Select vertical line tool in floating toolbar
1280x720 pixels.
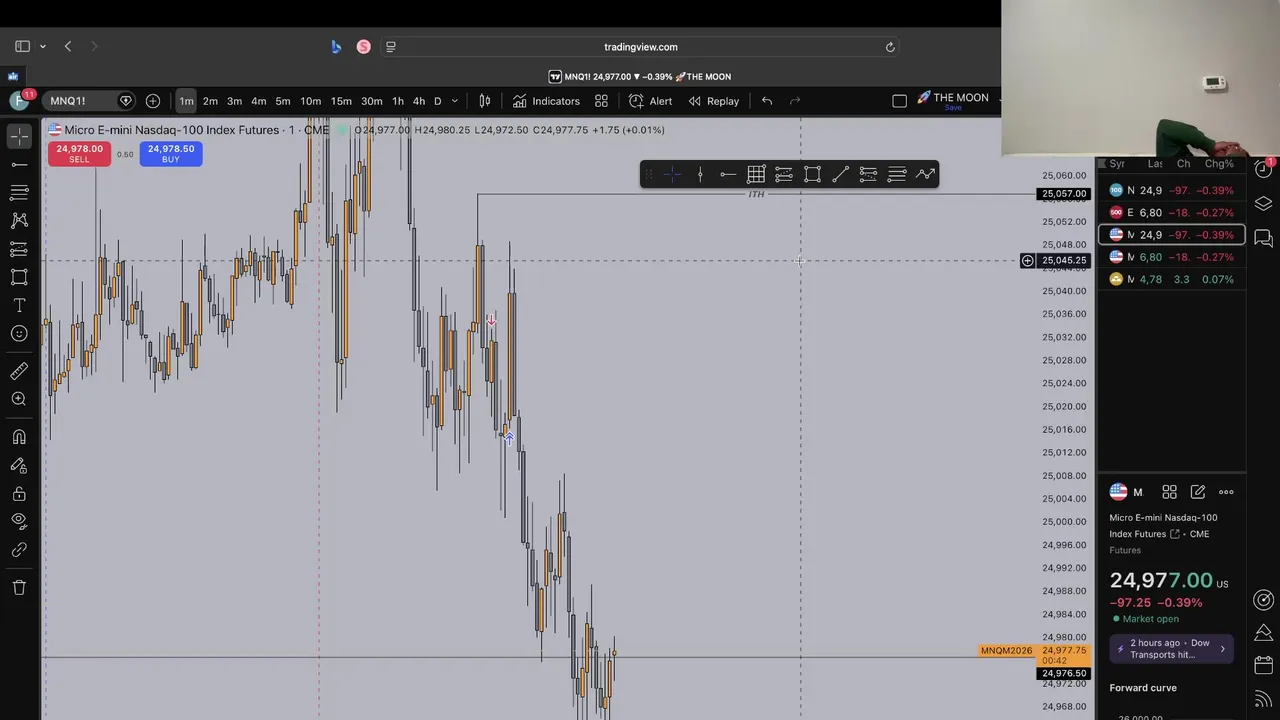(x=700, y=175)
